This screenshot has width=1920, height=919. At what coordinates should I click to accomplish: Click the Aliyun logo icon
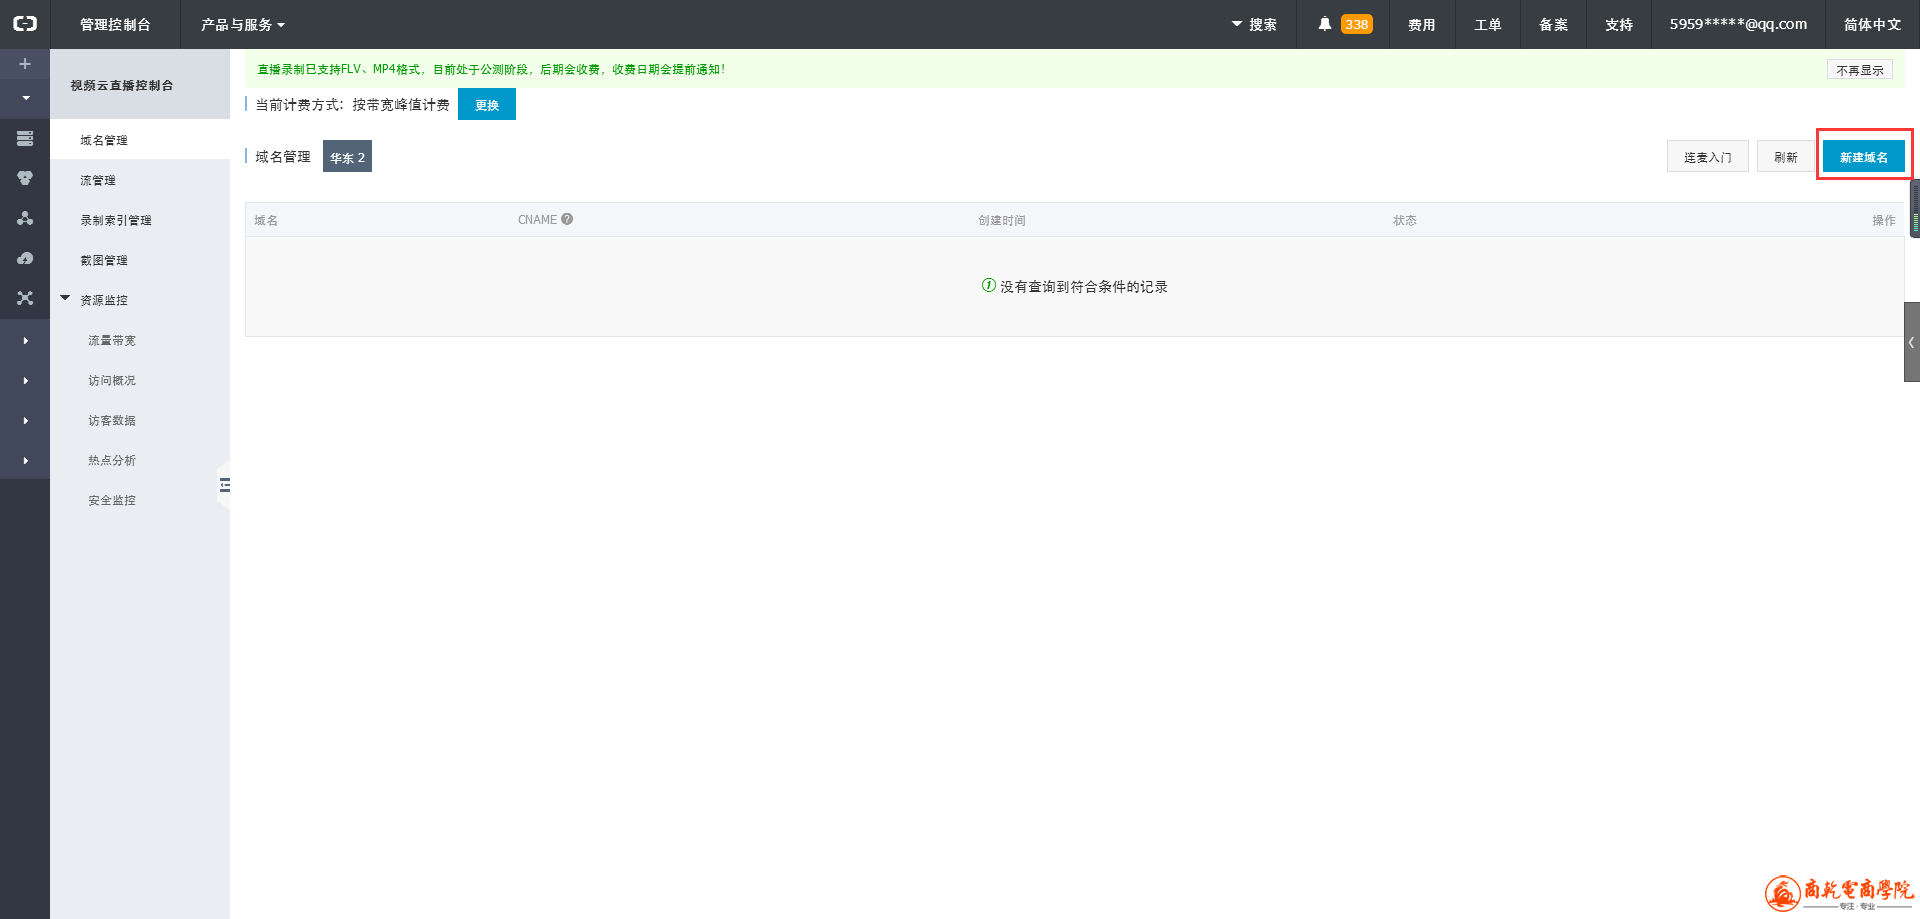25,24
